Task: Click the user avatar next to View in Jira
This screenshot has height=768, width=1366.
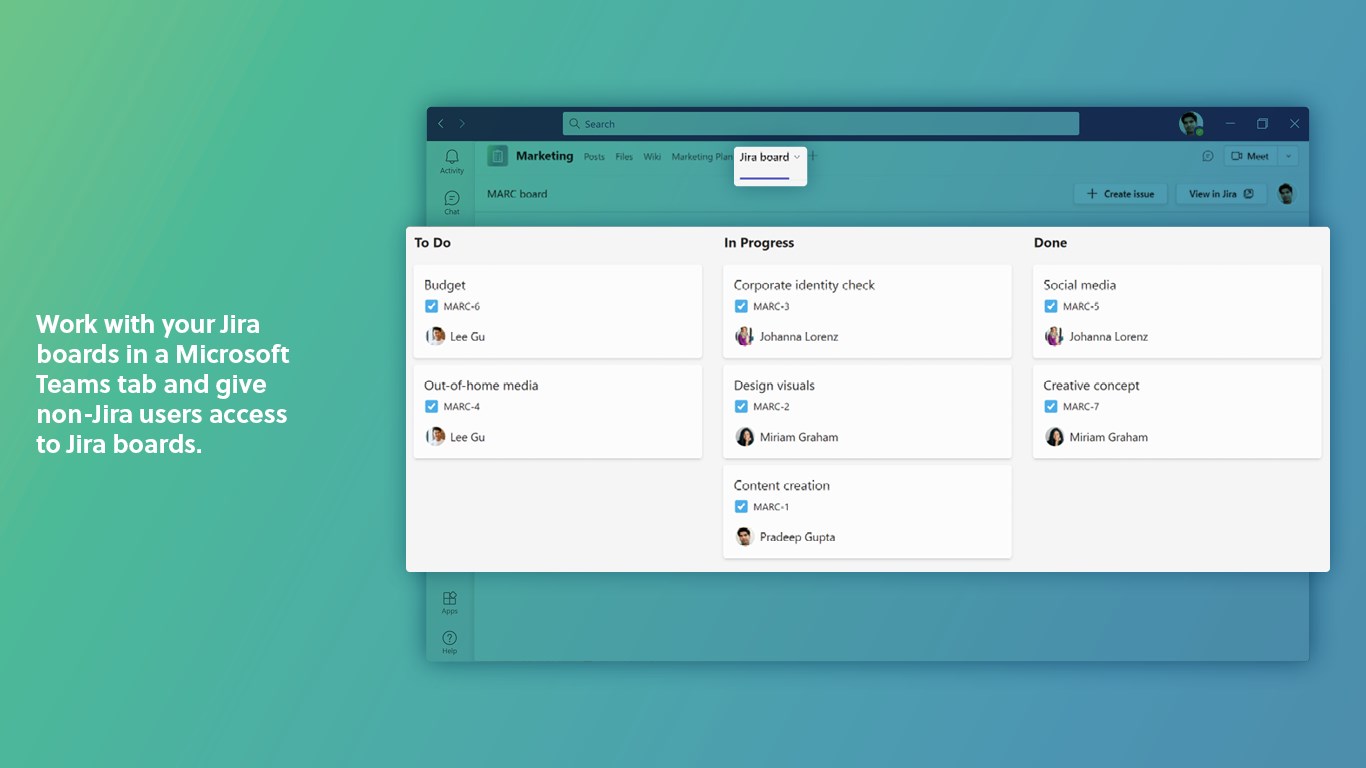Action: click(1286, 194)
